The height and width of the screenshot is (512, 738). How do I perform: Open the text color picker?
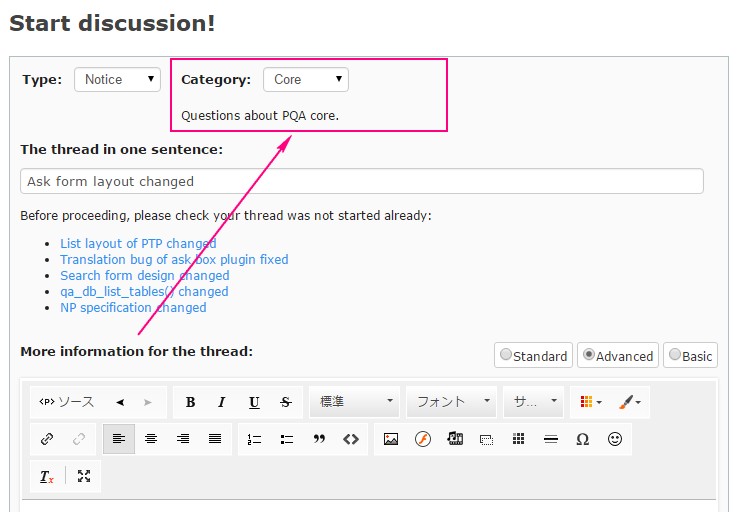pos(591,402)
